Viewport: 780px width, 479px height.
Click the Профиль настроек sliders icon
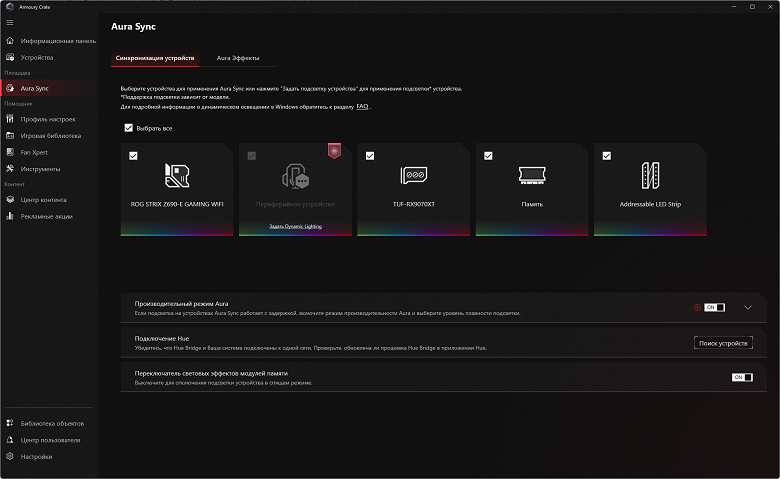pyautogui.click(x=10, y=119)
